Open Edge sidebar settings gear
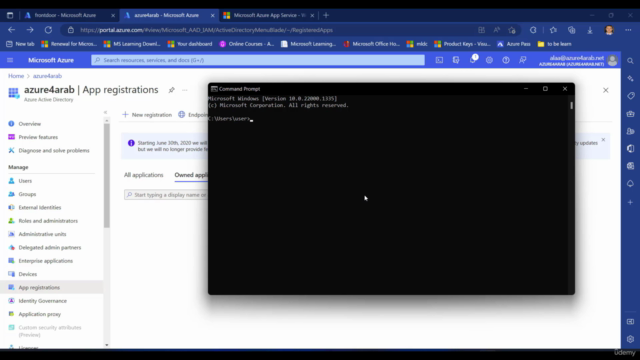640x360 pixels. tap(631, 339)
